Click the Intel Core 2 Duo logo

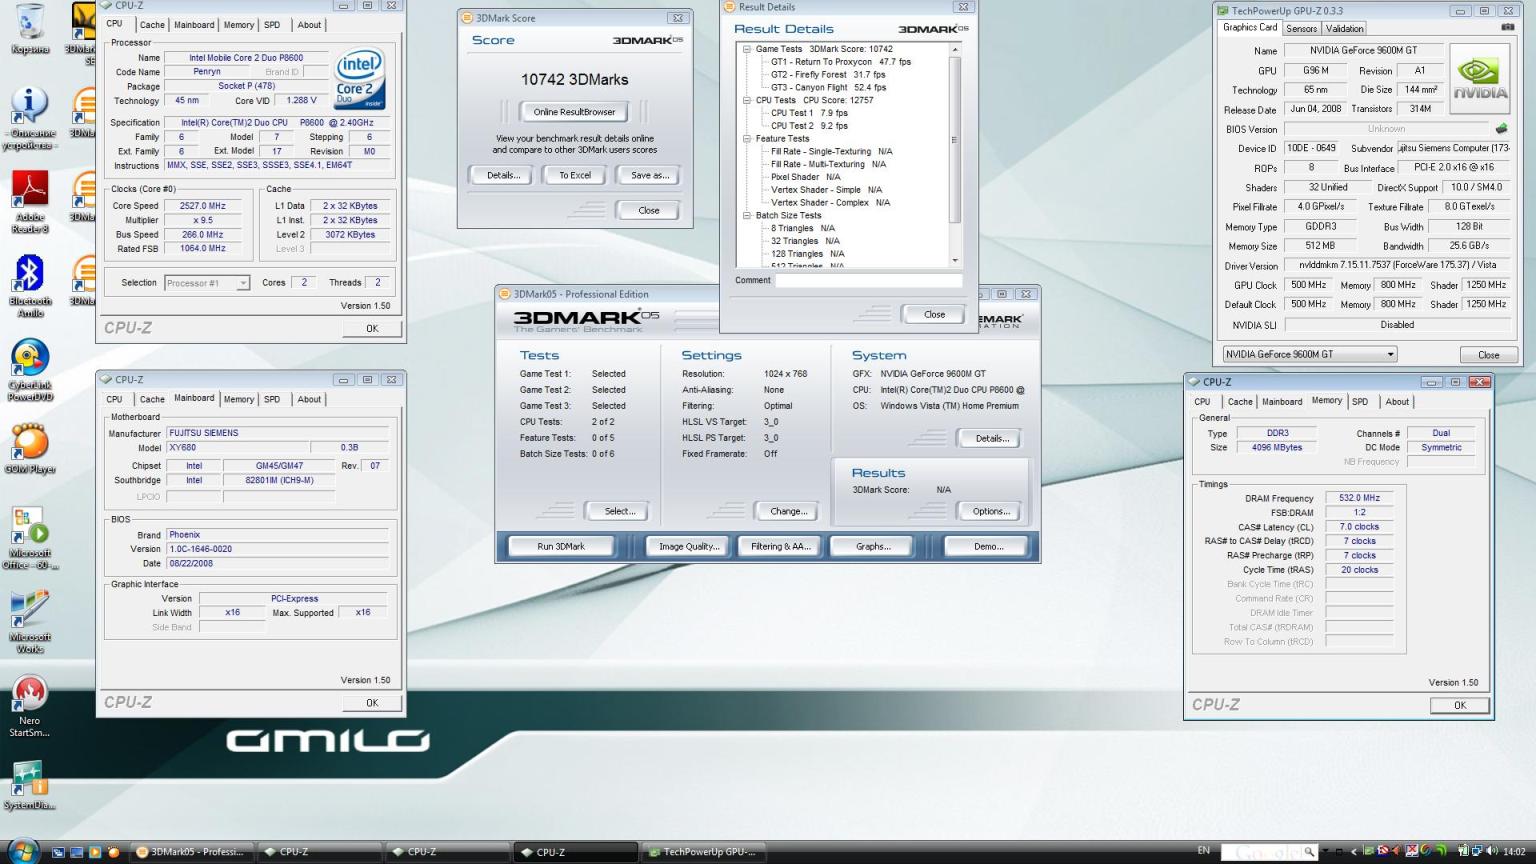click(x=359, y=79)
